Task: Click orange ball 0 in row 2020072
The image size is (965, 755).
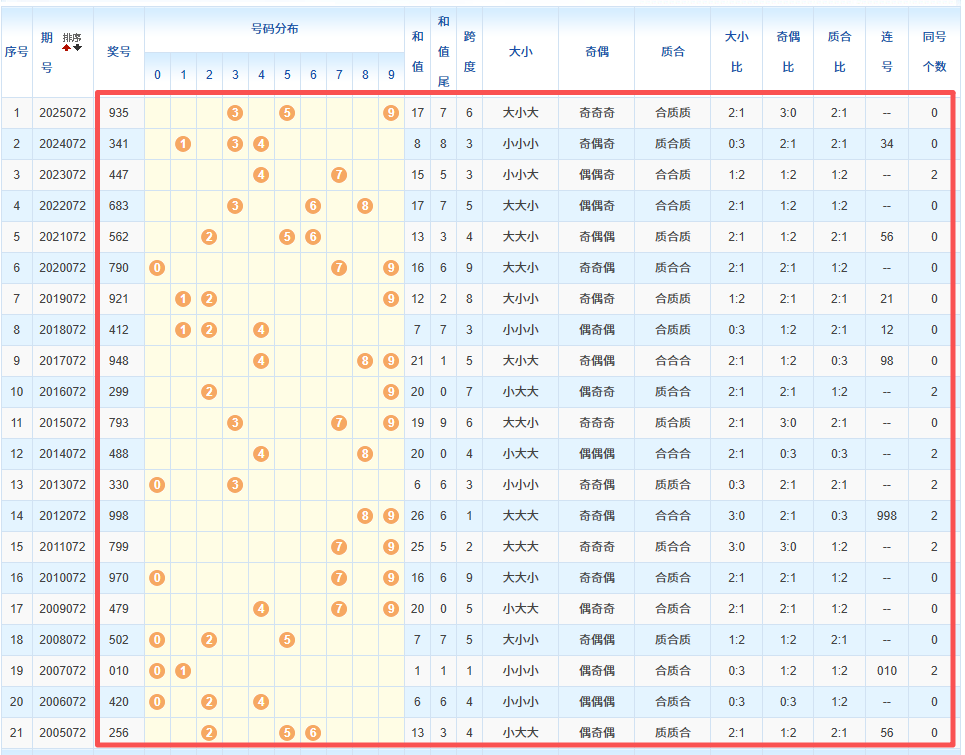Action: pyautogui.click(x=157, y=268)
